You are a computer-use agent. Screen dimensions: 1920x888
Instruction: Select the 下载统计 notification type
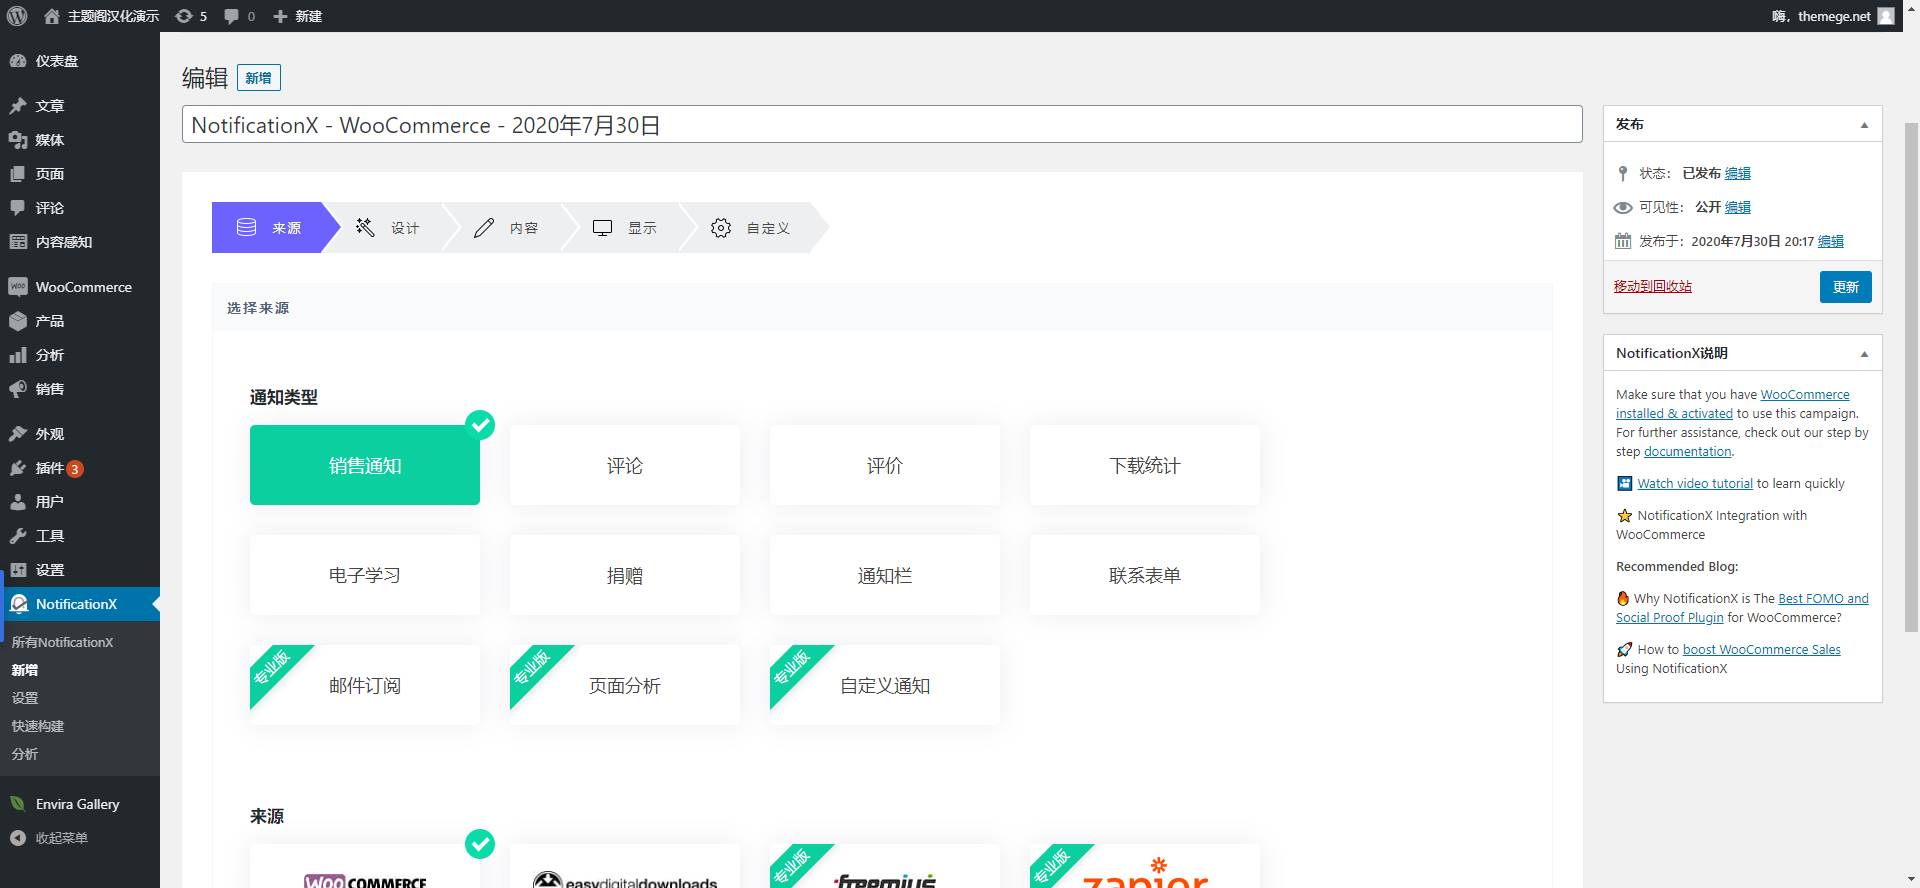click(x=1145, y=465)
